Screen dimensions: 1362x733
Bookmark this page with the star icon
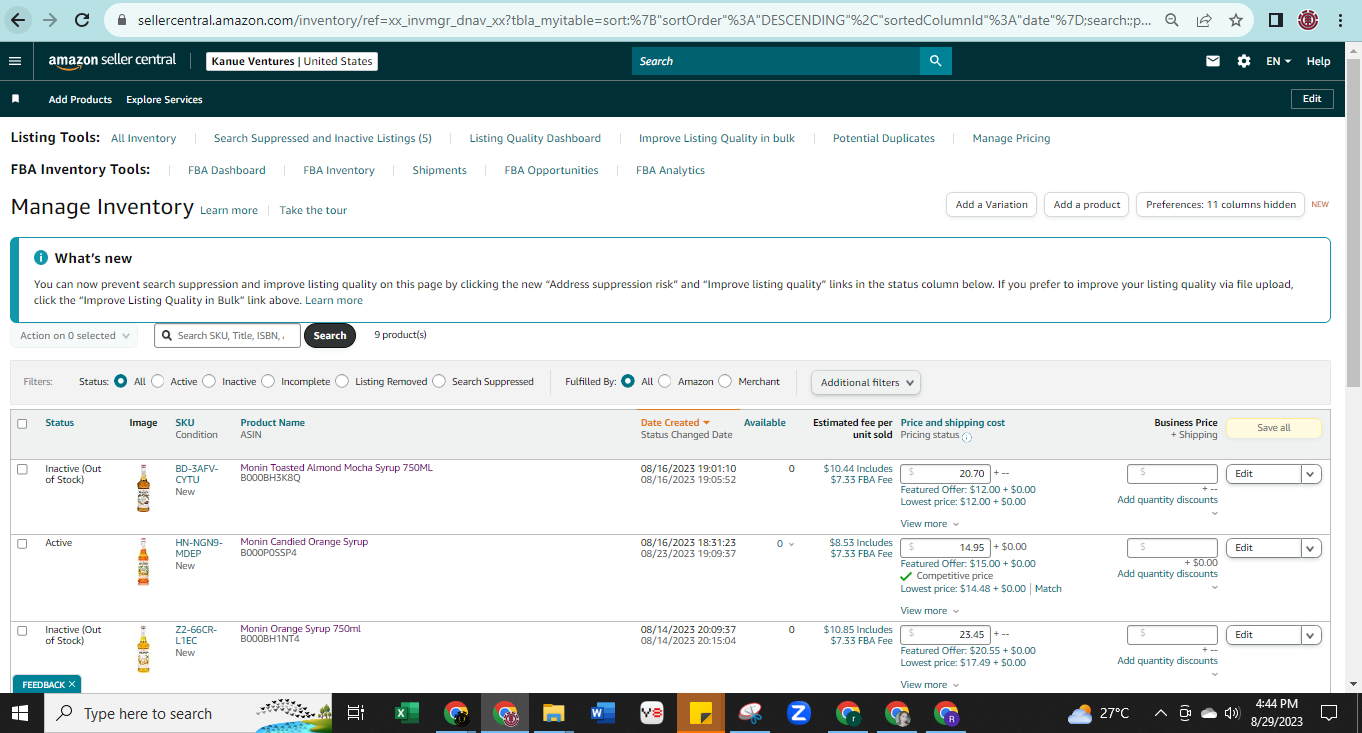point(1236,20)
